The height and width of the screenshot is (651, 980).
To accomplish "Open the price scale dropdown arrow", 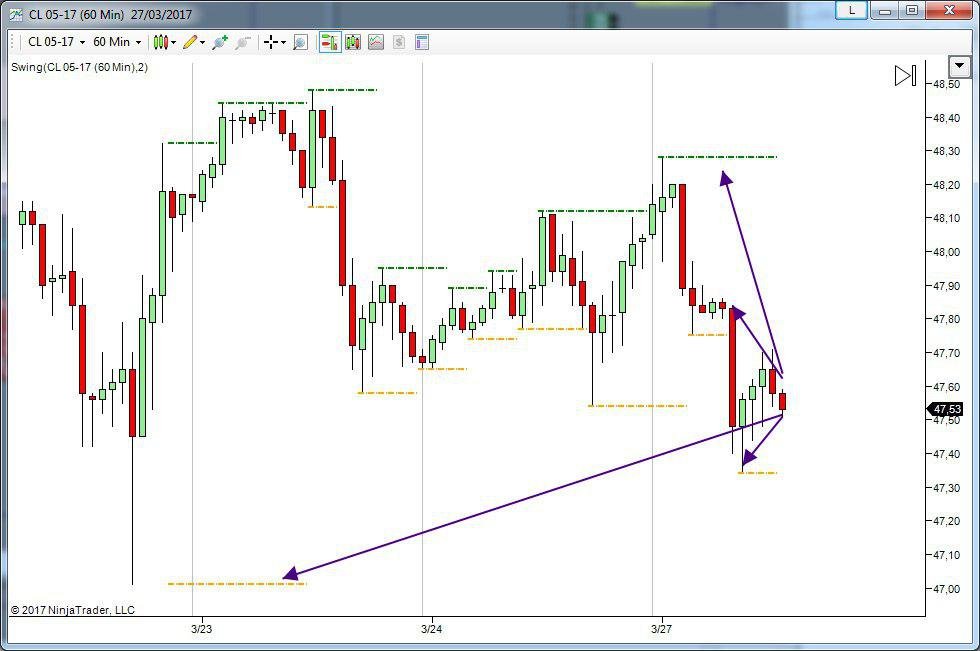I will (x=959, y=65).
